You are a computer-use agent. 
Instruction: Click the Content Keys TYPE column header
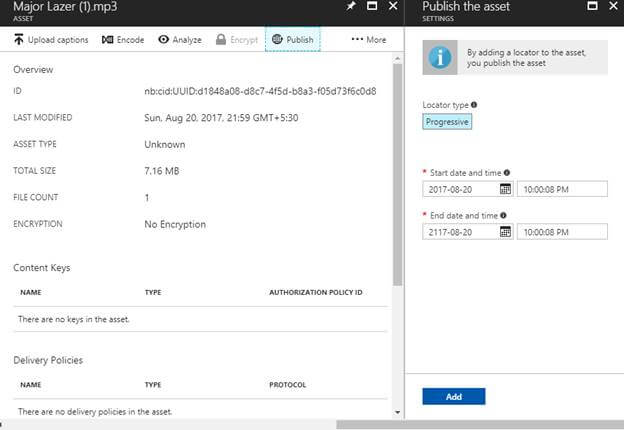coord(153,292)
